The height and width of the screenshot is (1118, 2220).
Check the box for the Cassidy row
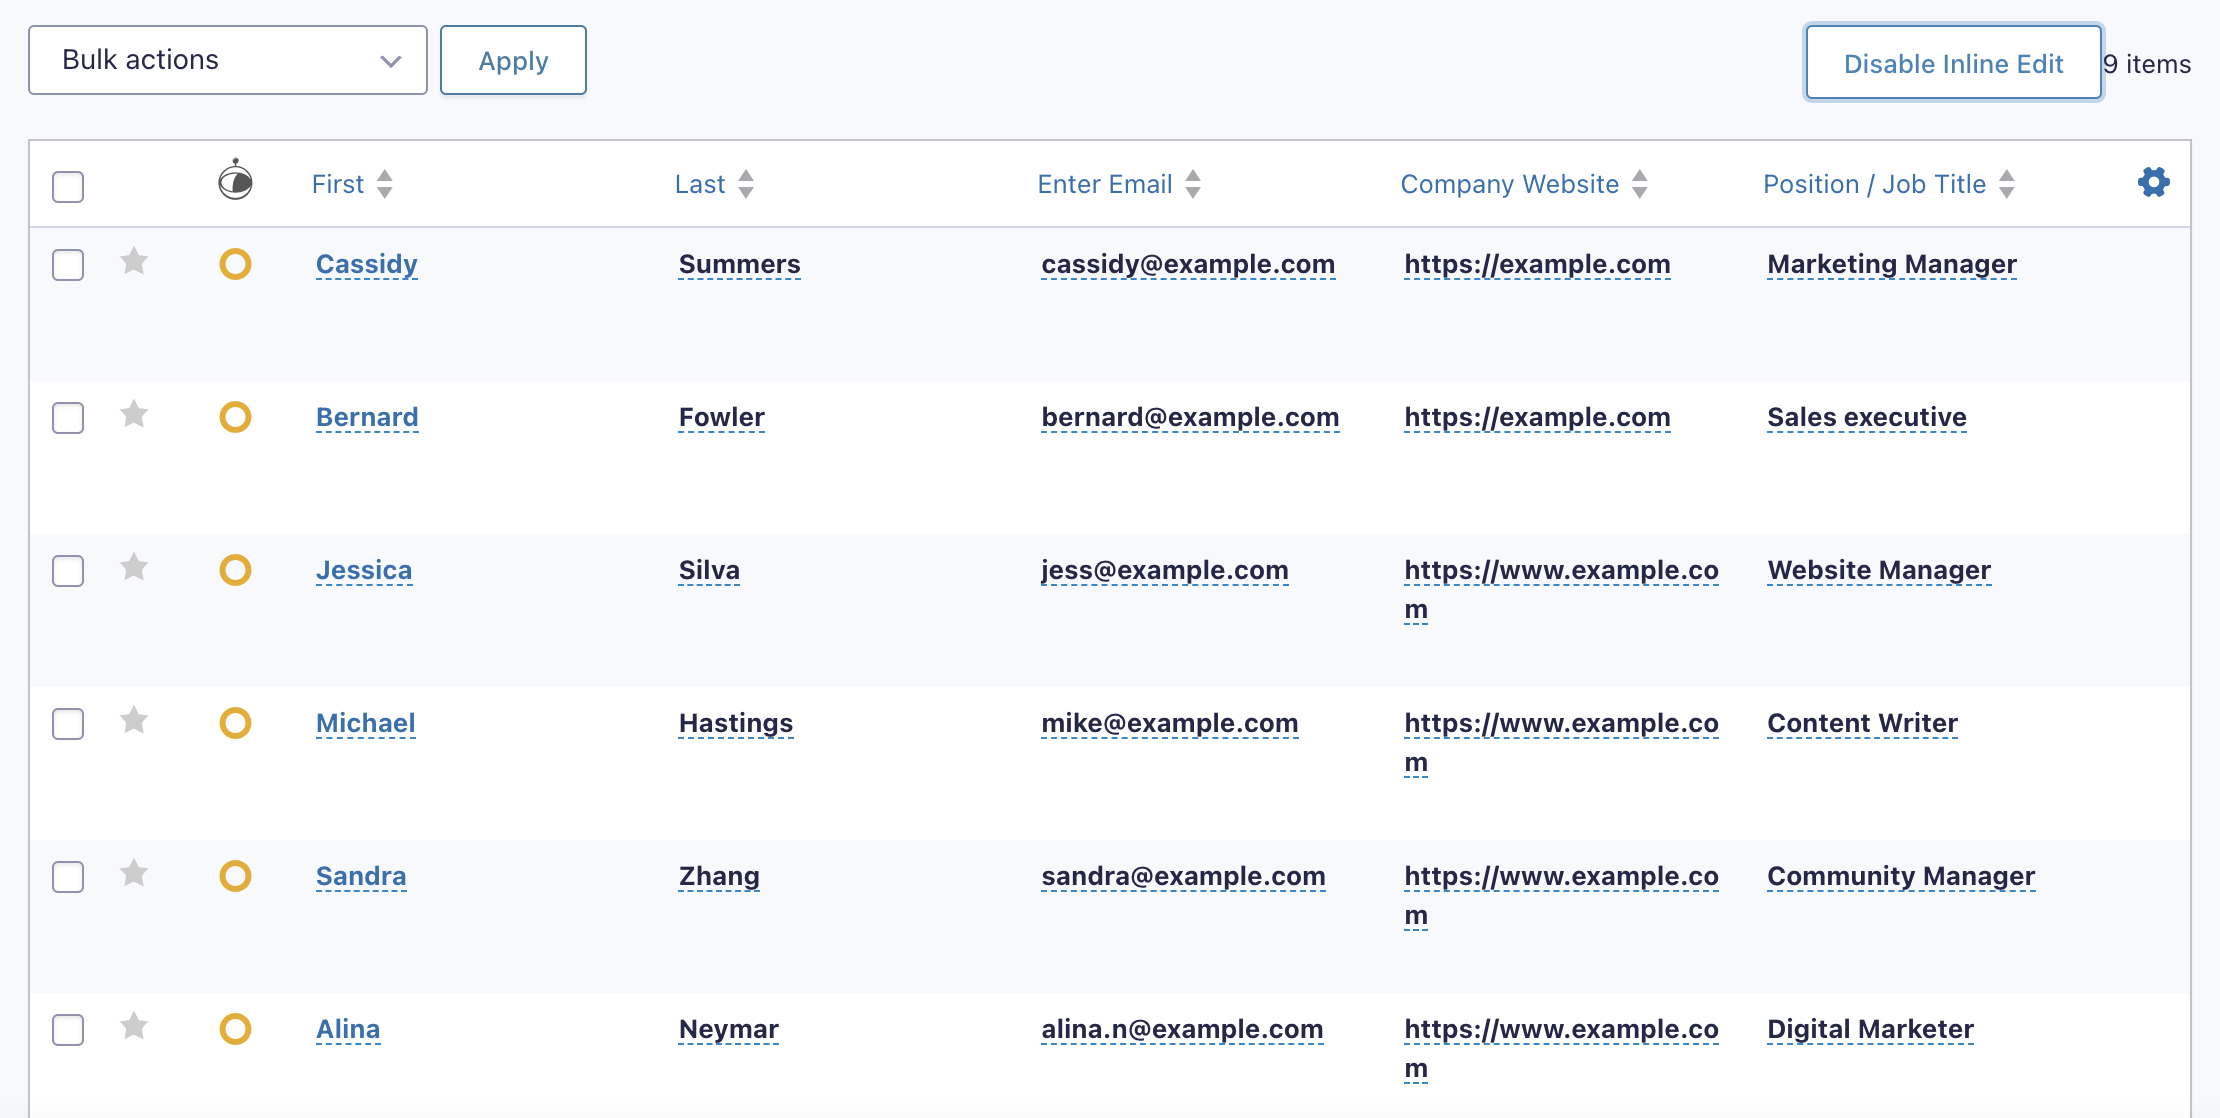68,265
